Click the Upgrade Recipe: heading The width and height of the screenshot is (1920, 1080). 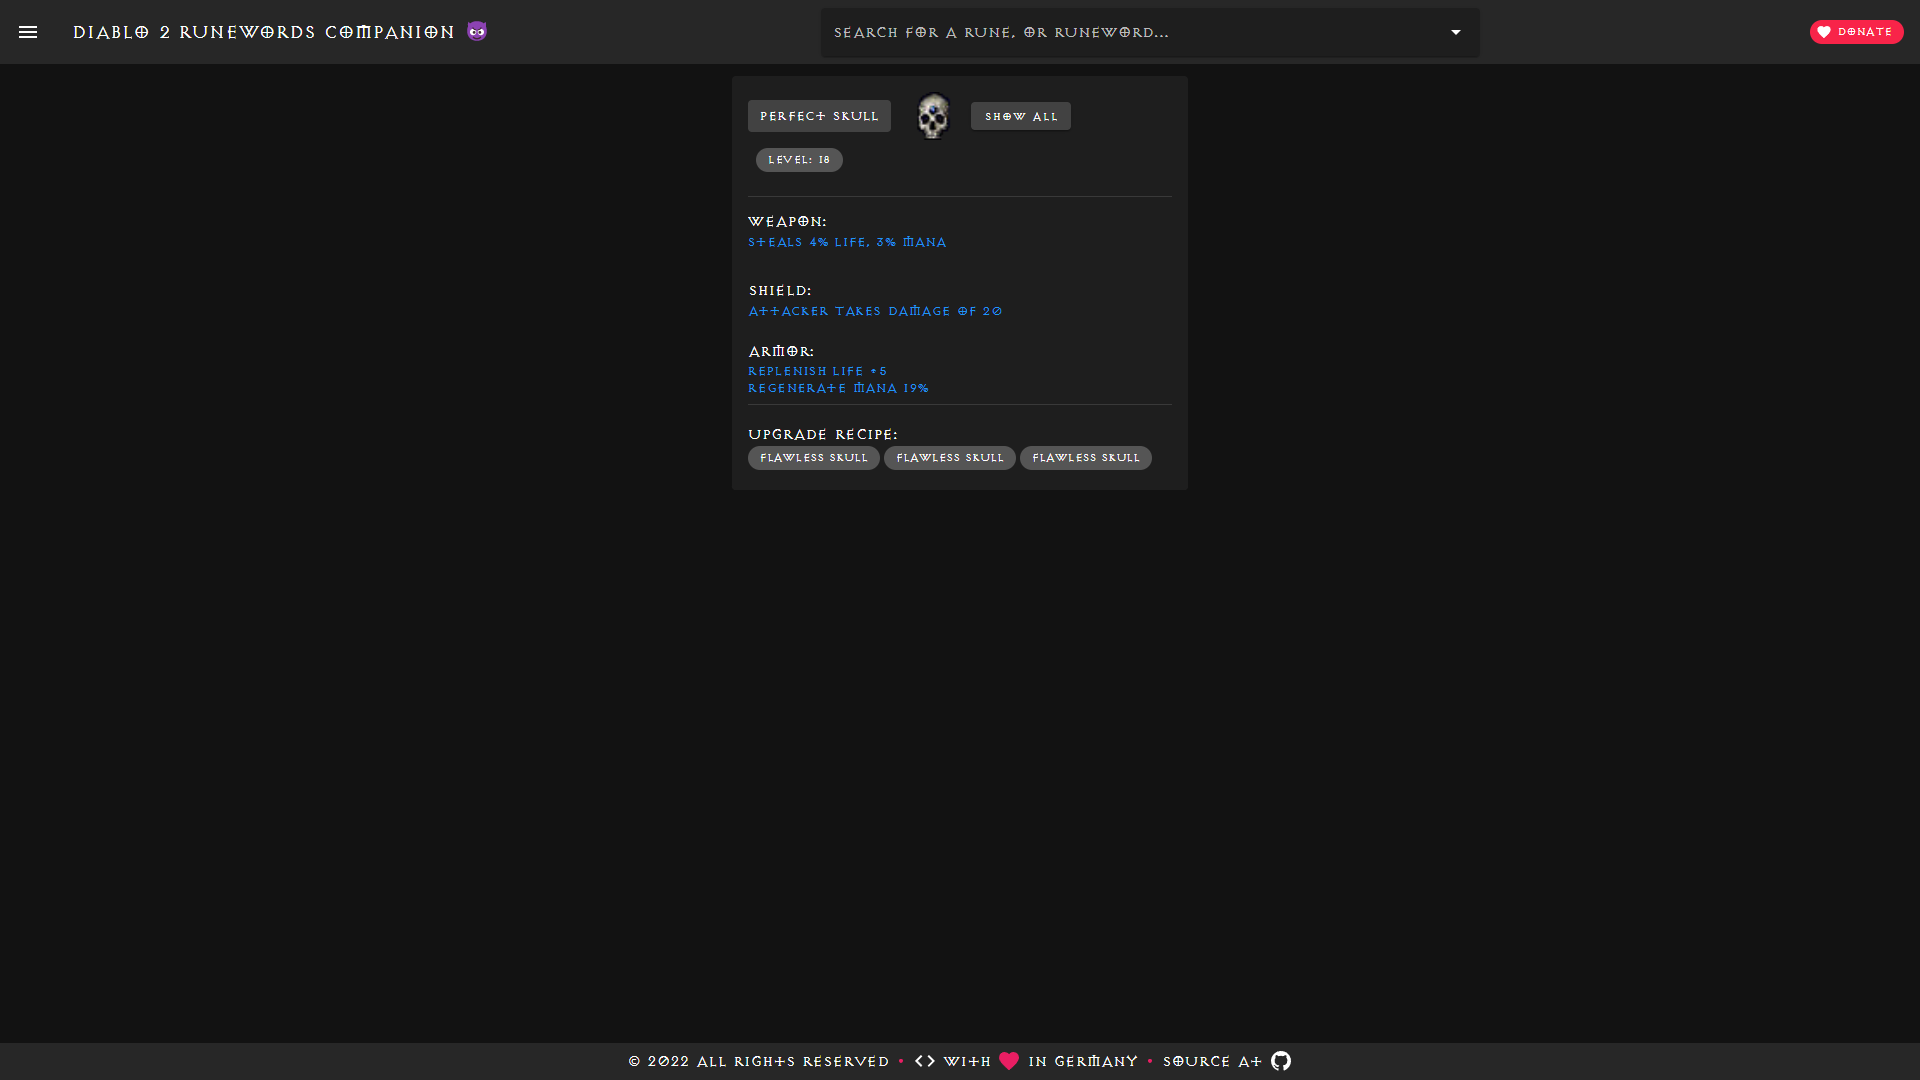point(823,434)
